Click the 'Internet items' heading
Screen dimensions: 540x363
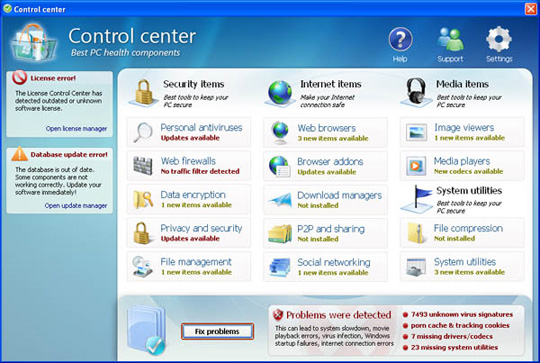coord(331,84)
